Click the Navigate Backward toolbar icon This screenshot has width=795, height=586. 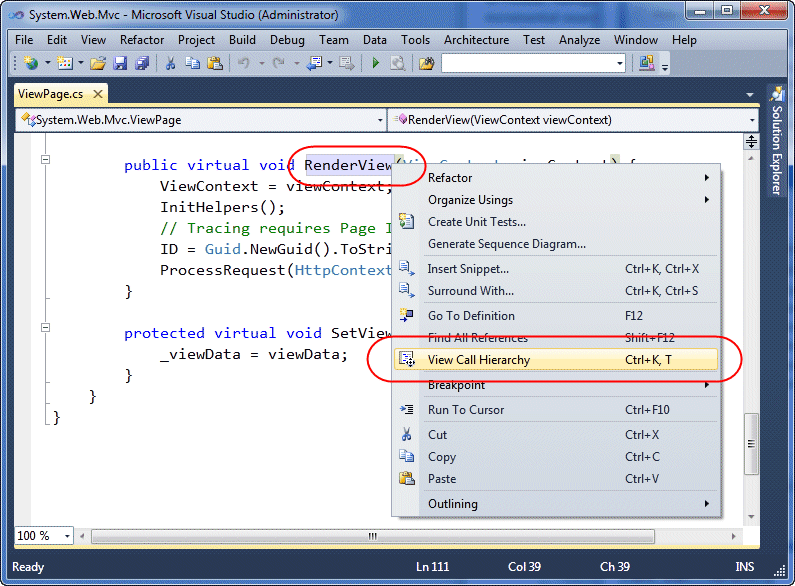tap(315, 63)
